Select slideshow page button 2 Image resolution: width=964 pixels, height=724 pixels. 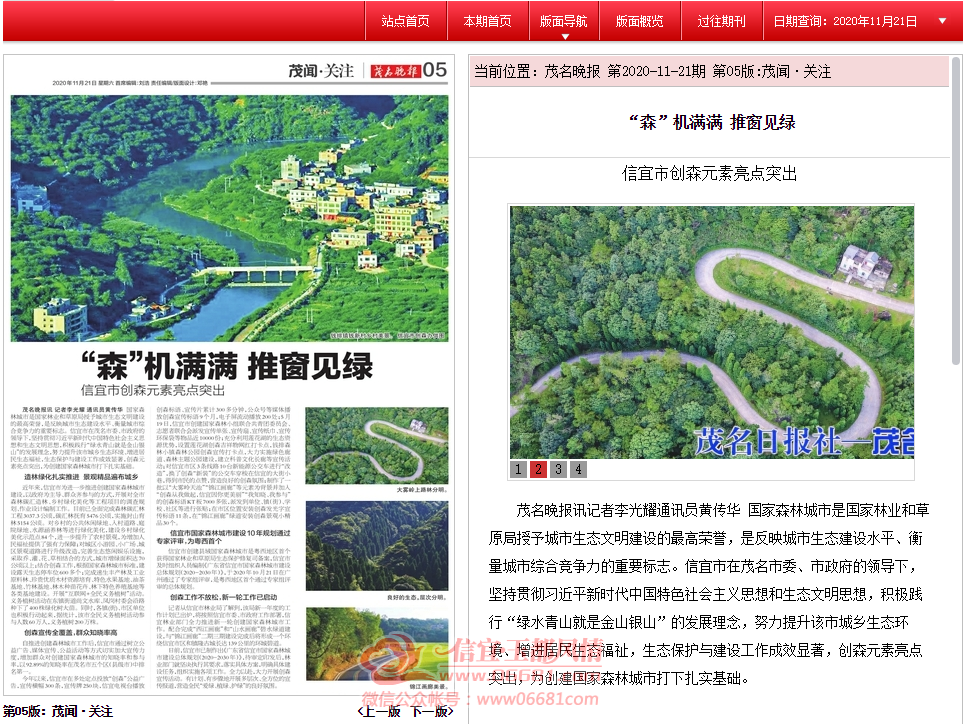539,470
